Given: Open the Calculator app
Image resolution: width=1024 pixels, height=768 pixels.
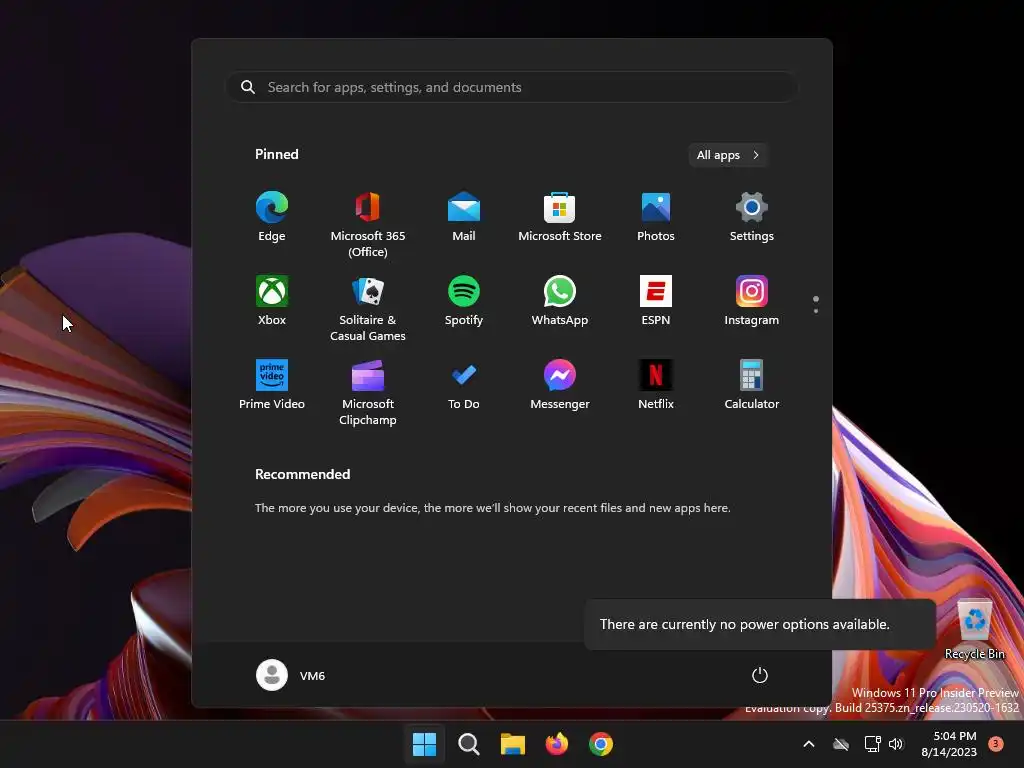Looking at the screenshot, I should (x=752, y=385).
